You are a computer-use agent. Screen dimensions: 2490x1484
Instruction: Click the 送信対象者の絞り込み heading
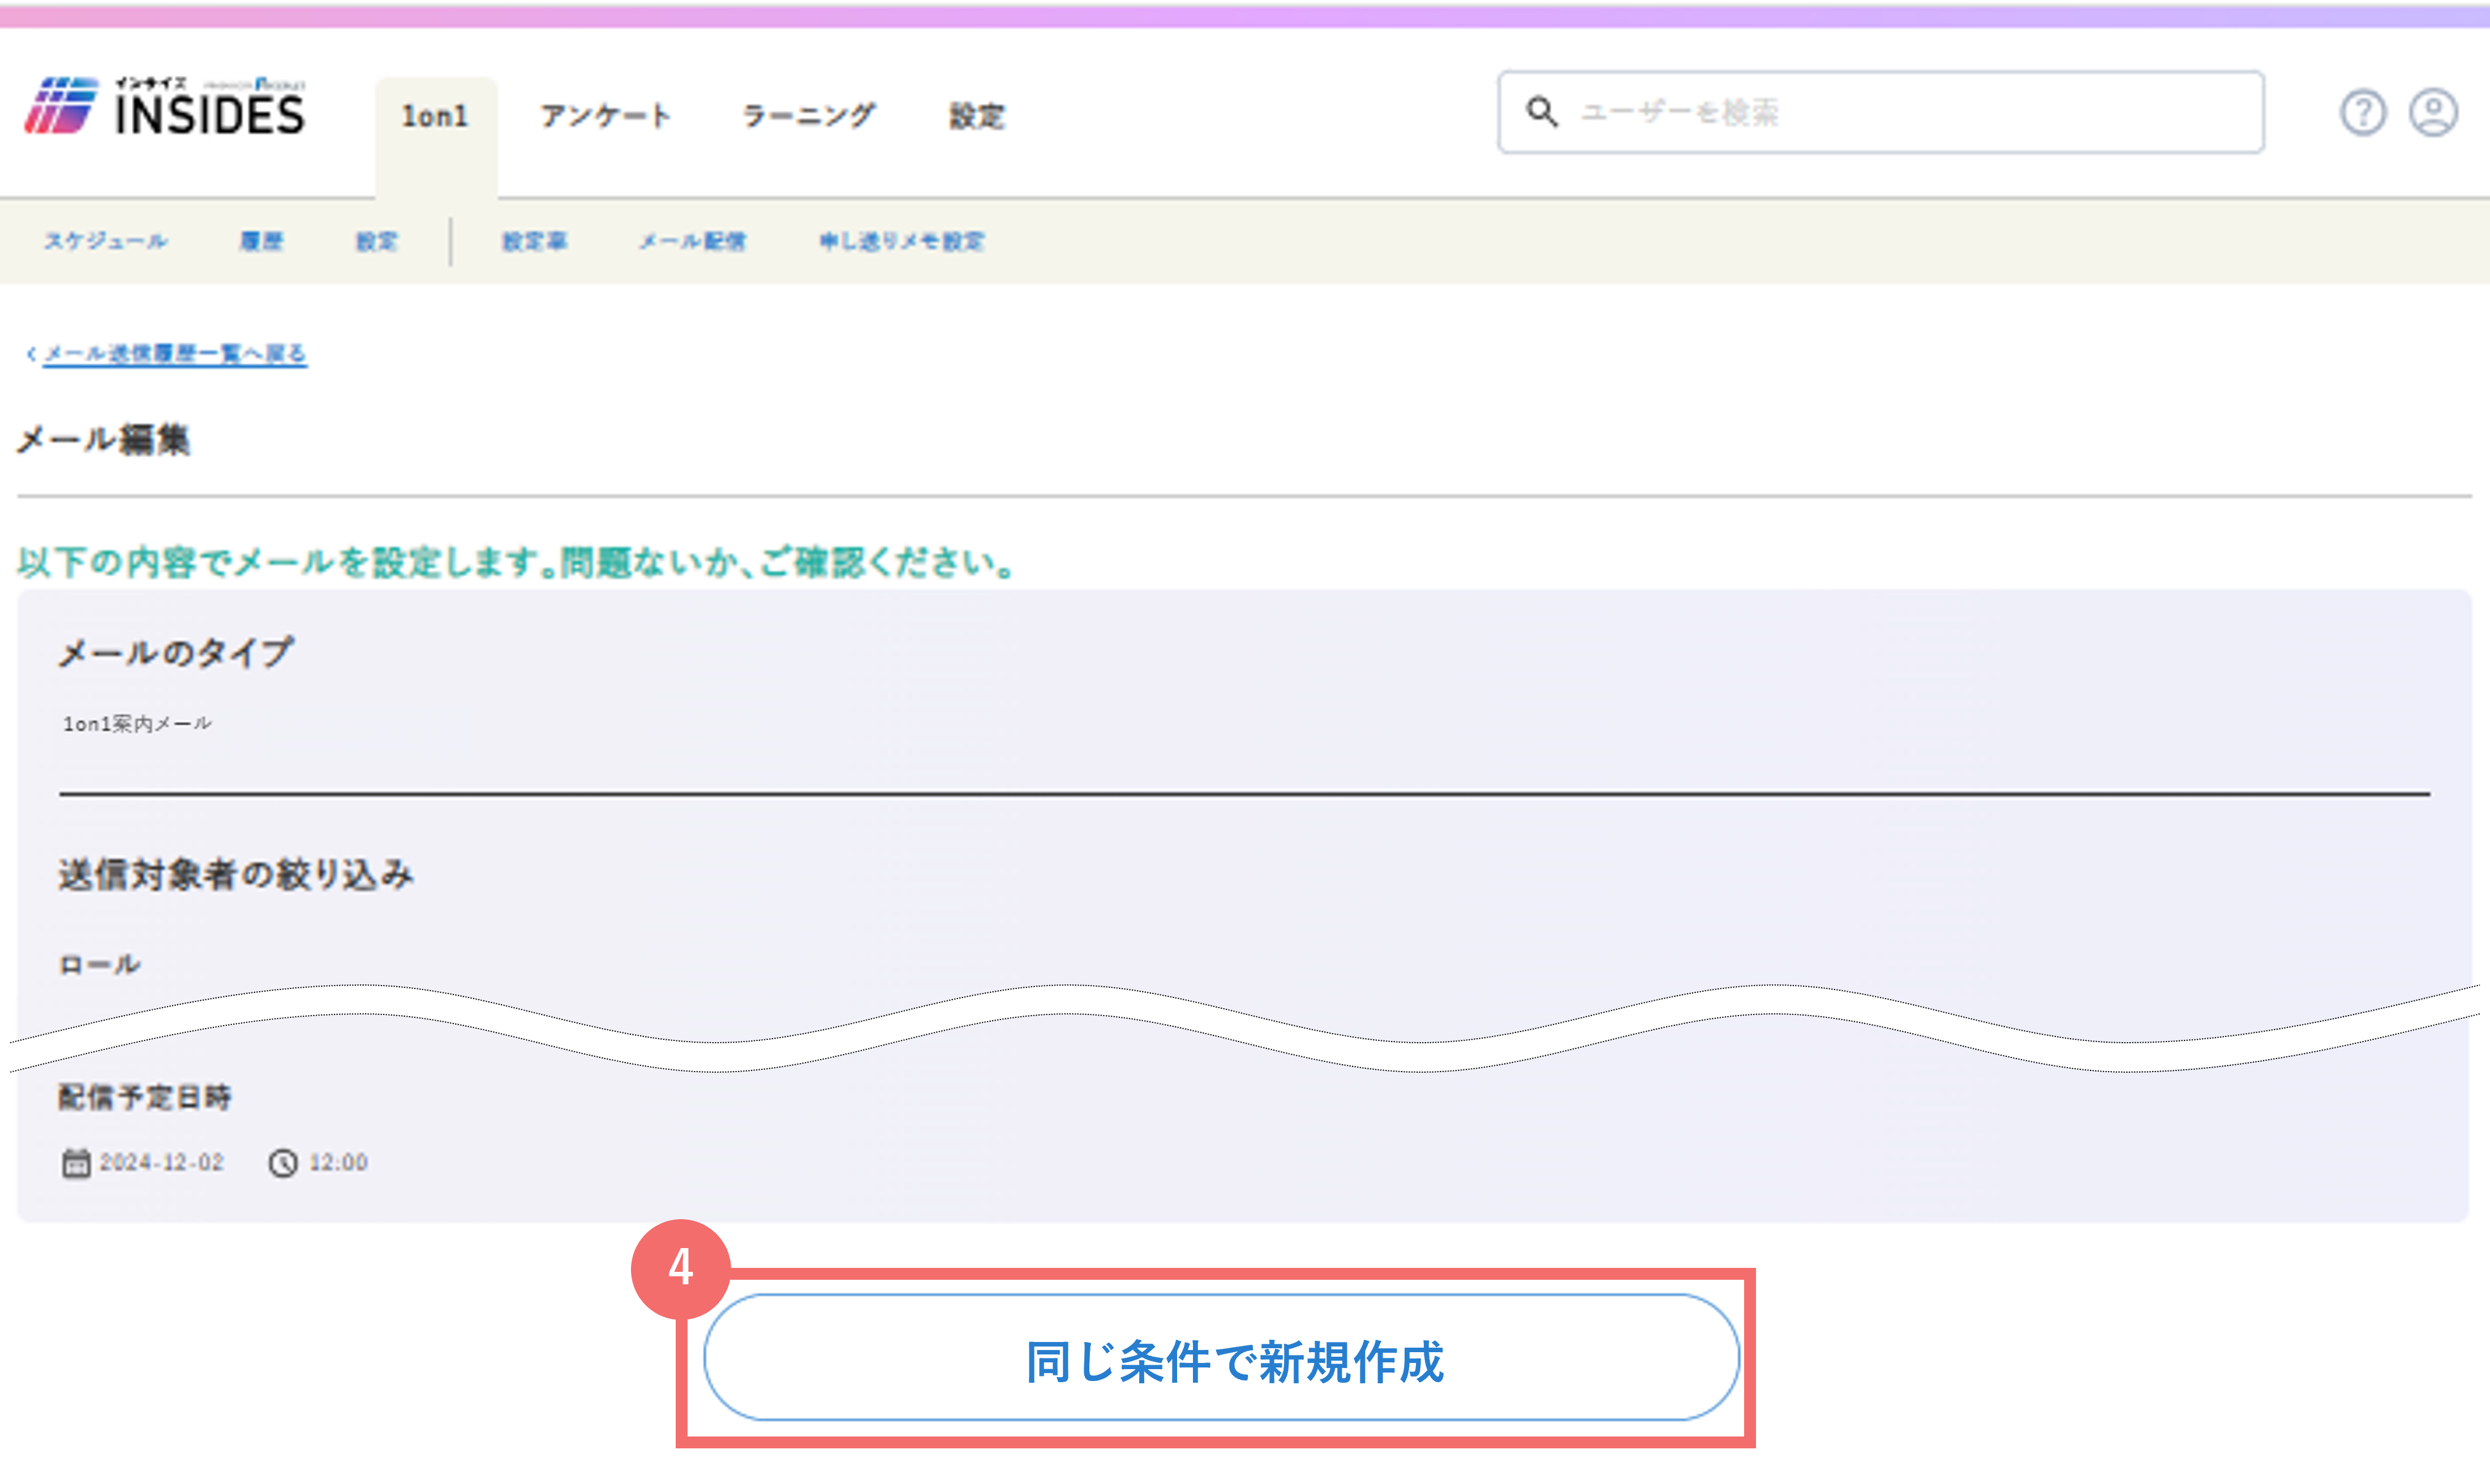(x=236, y=875)
